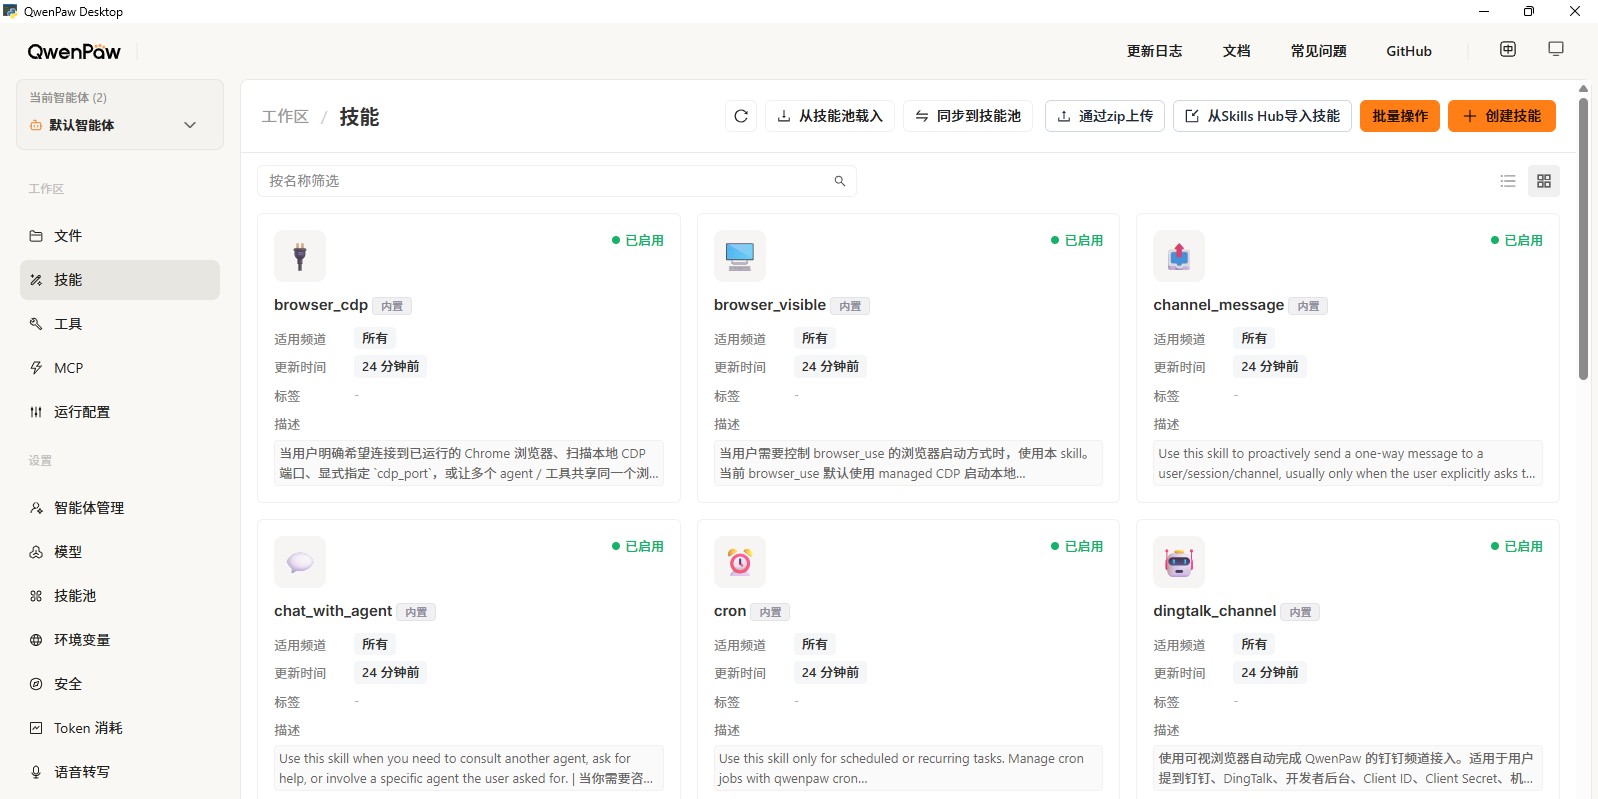Open 技能池 in the sidebar
The image size is (1598, 799).
pos(120,596)
